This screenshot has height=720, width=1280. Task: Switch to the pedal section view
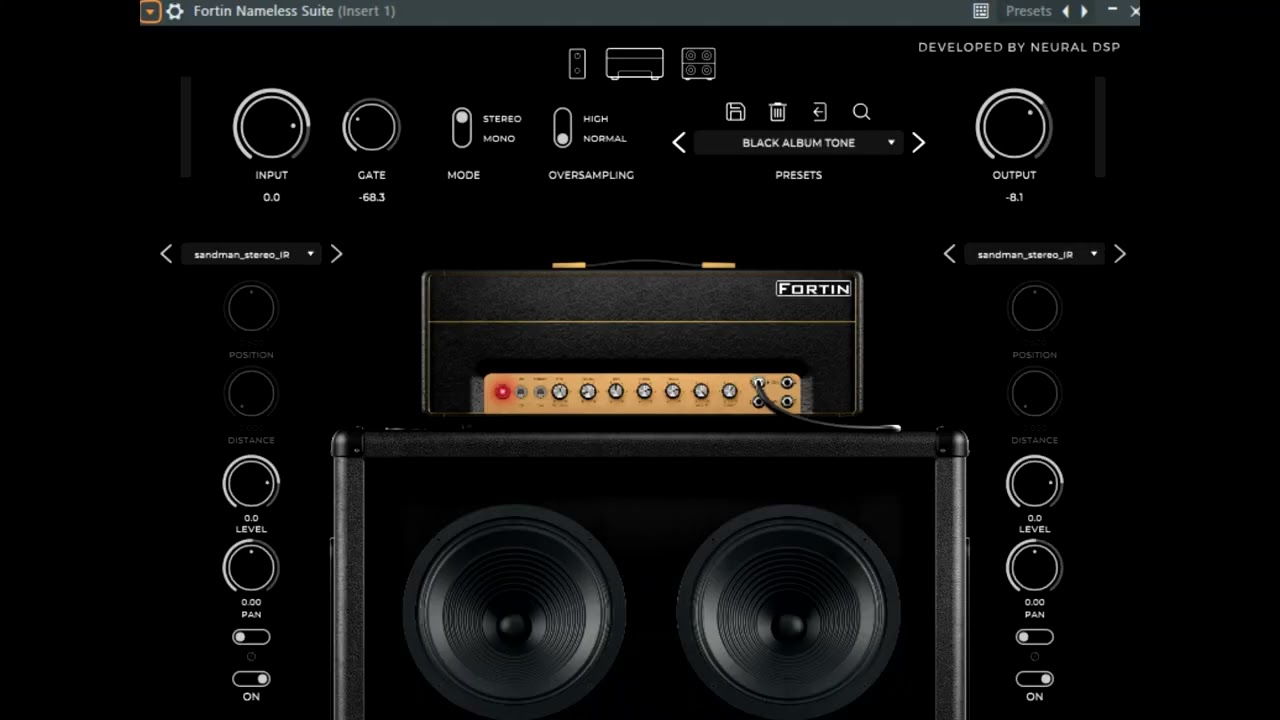[x=577, y=63]
